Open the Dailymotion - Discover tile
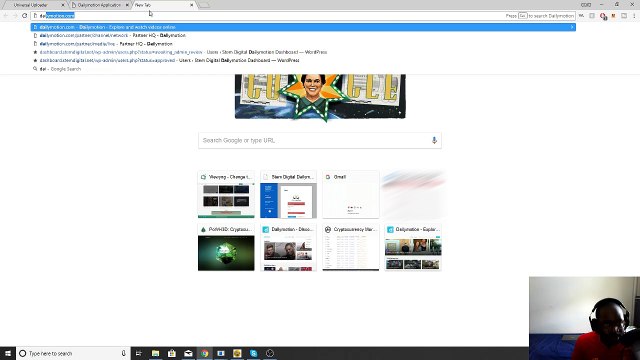 point(289,247)
